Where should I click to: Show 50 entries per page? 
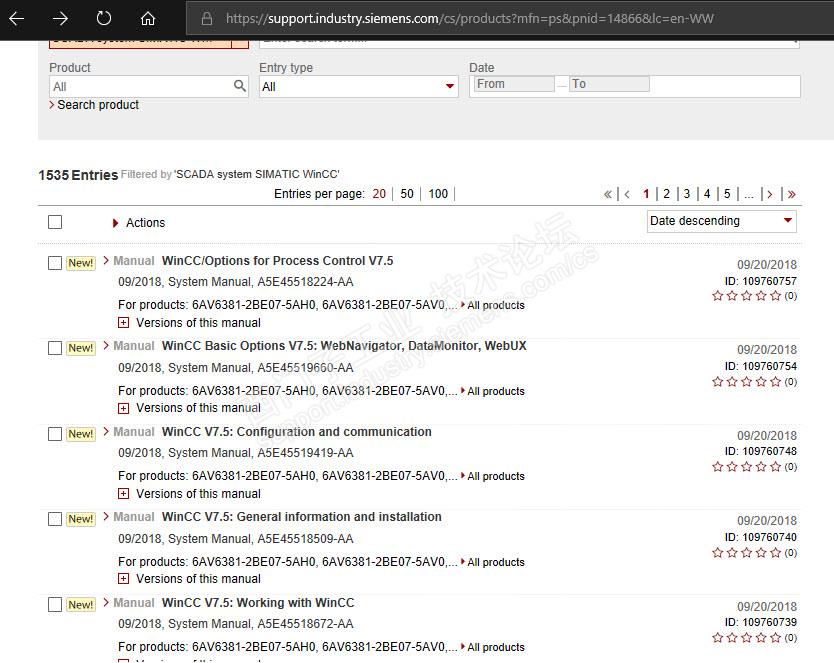click(407, 194)
